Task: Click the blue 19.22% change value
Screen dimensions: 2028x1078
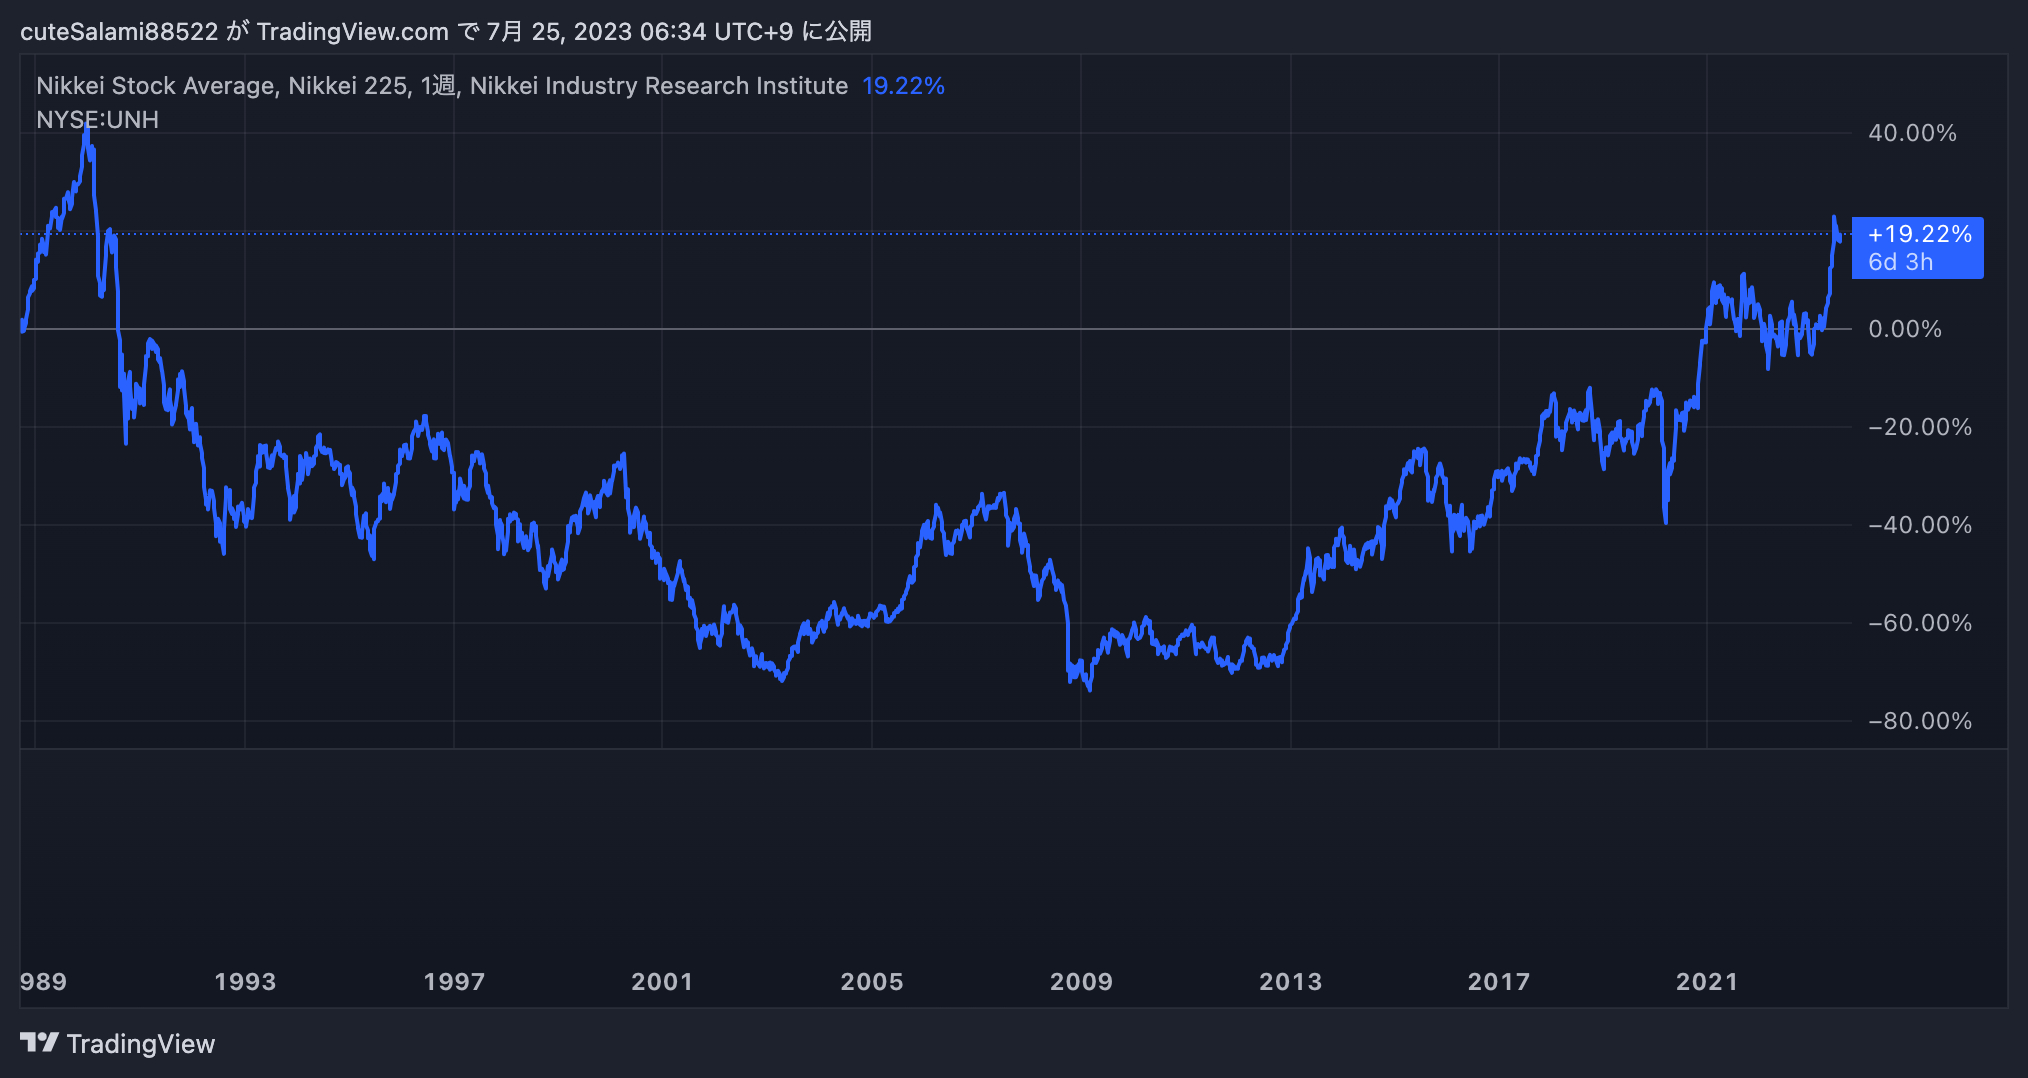Action: pos(903,85)
